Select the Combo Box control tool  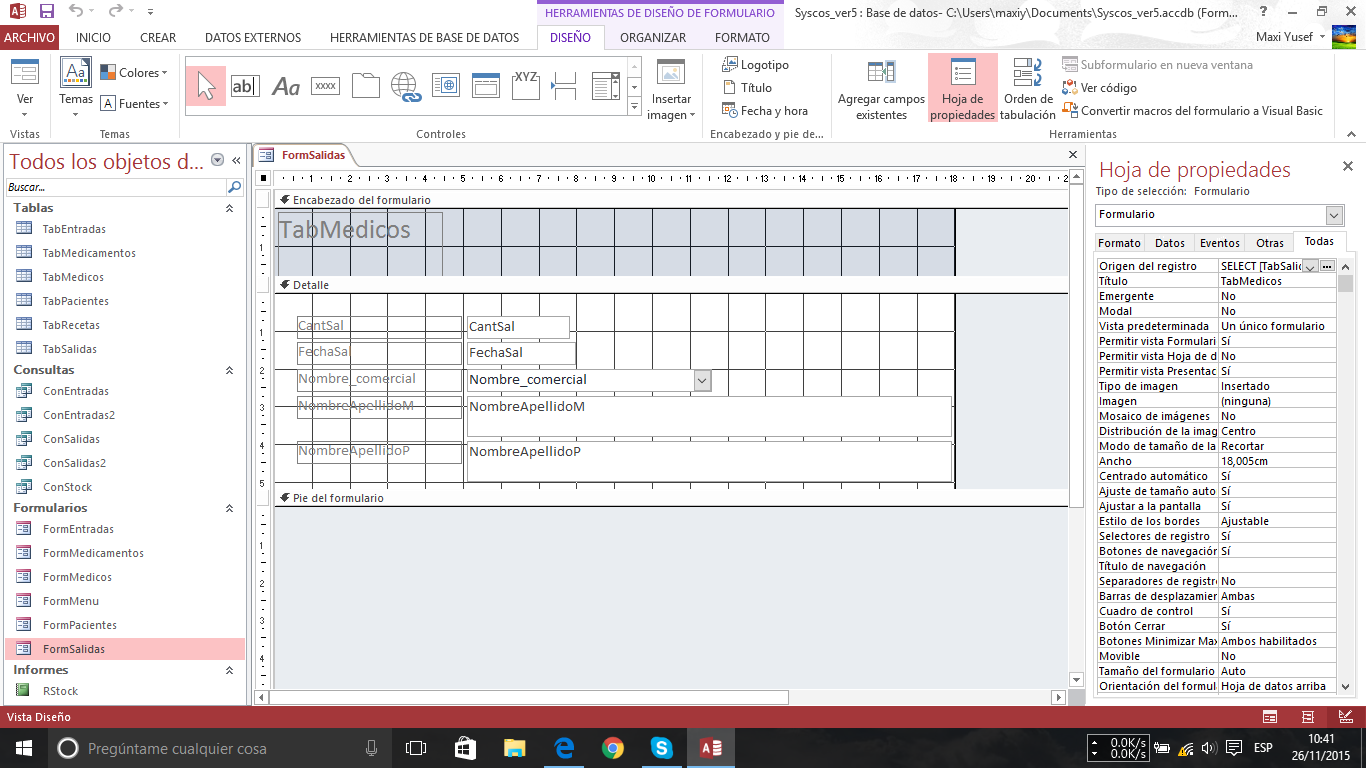coord(605,86)
